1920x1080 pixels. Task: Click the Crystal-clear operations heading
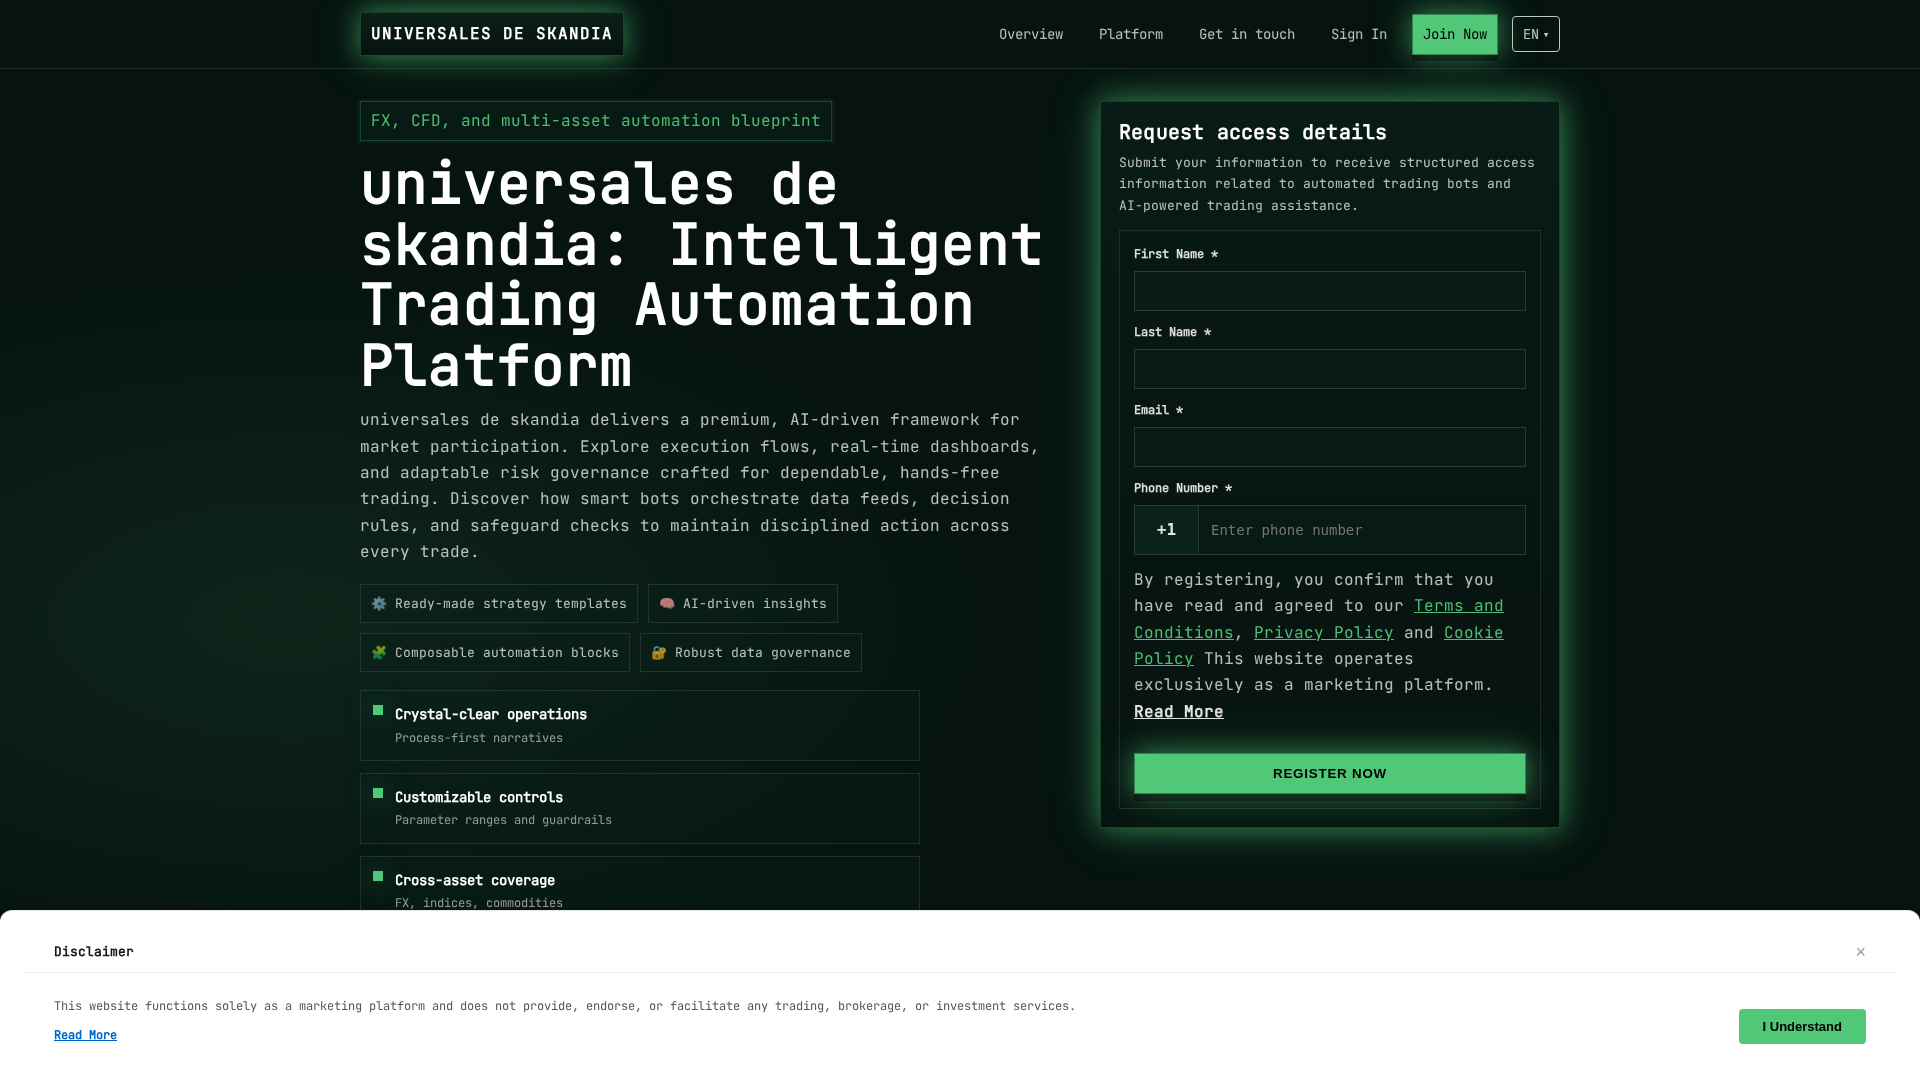pyautogui.click(x=490, y=714)
